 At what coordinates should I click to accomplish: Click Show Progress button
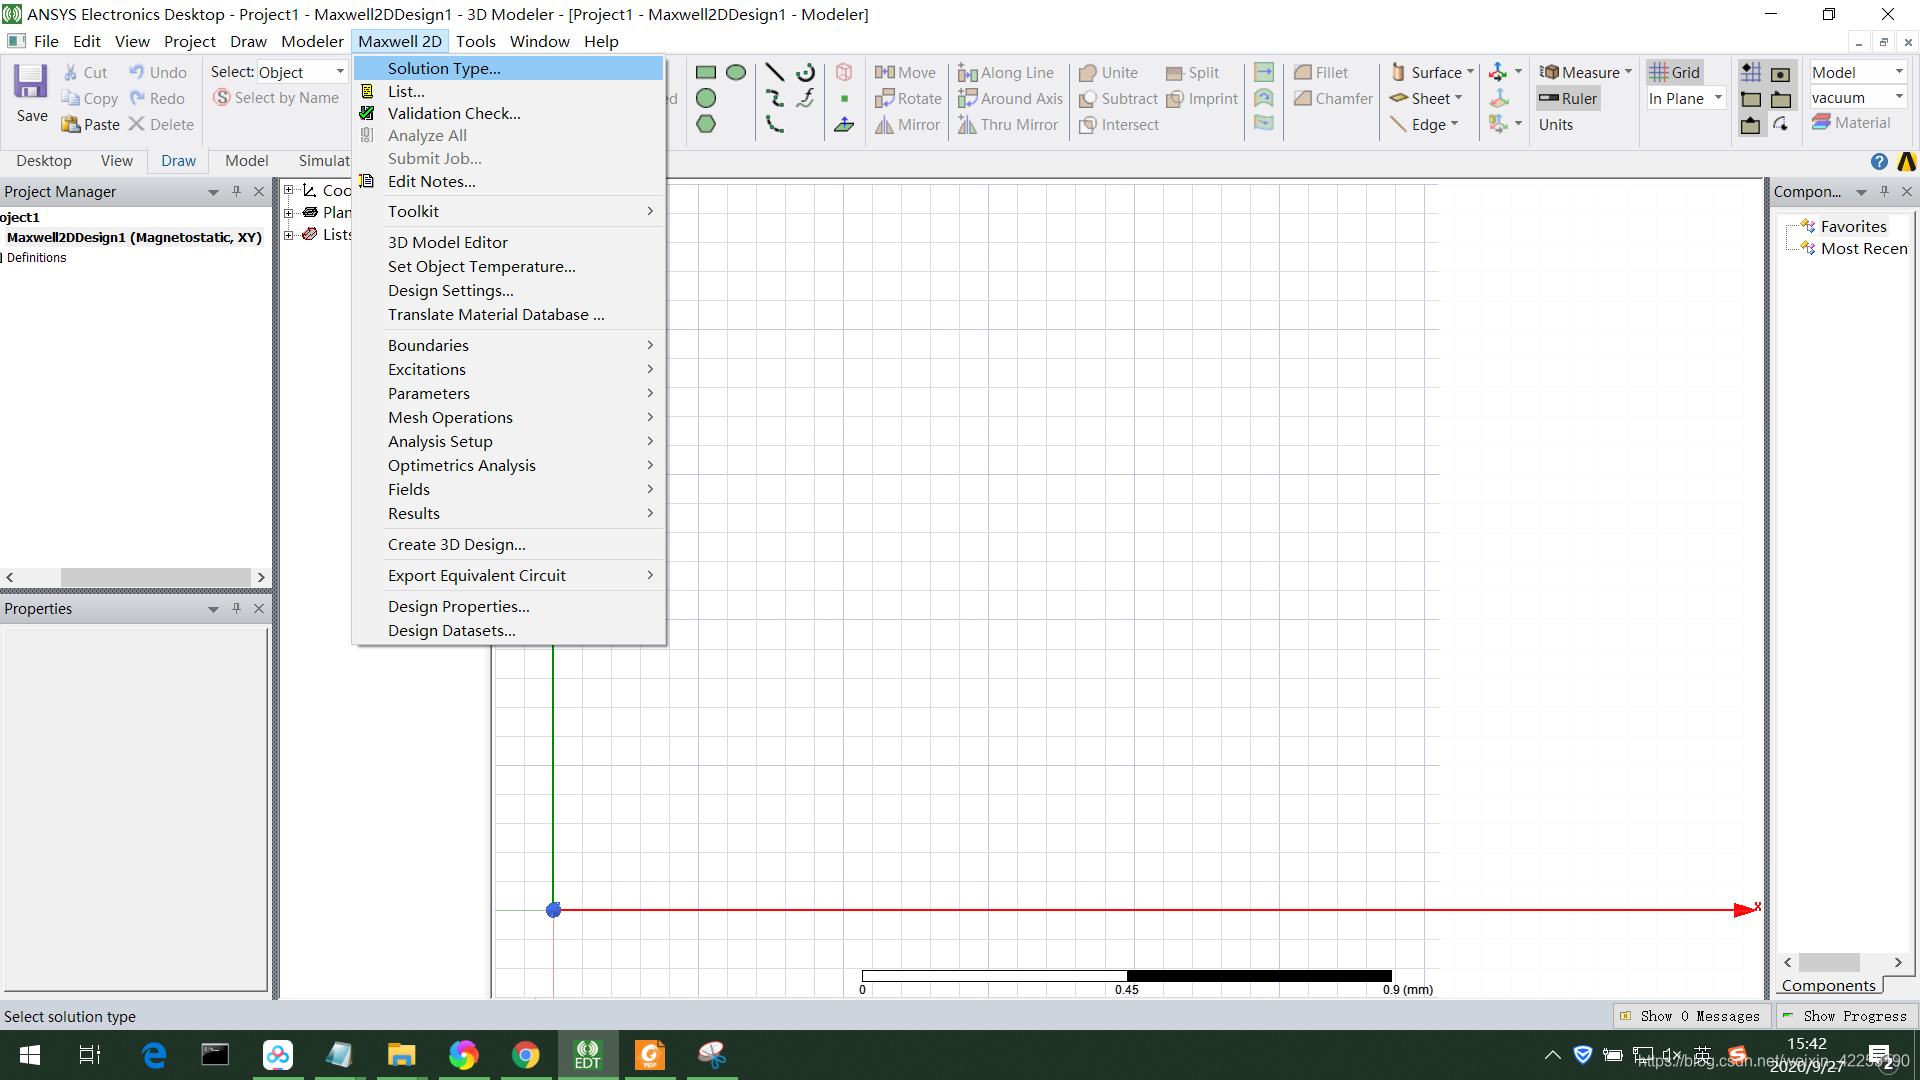[x=1845, y=1016]
